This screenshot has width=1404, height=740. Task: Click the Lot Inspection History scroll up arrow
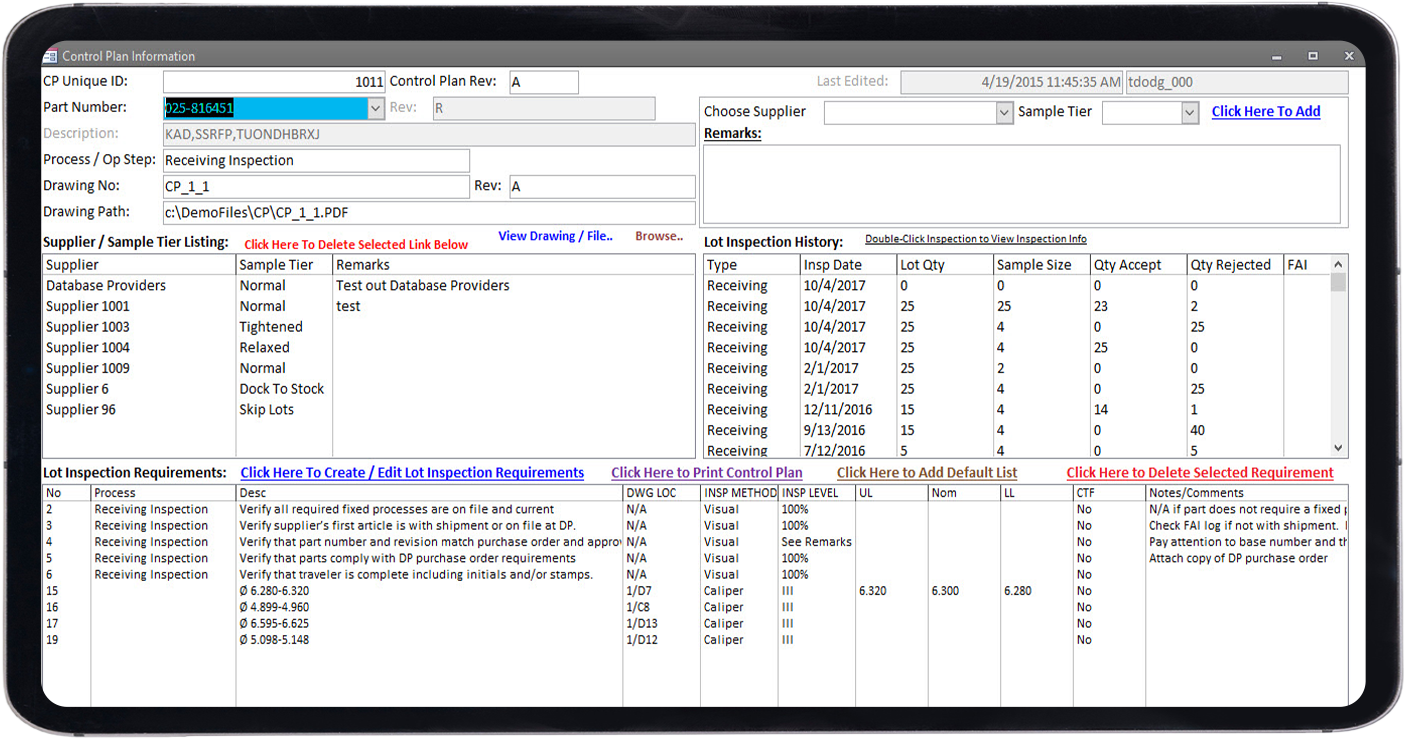pos(1339,264)
